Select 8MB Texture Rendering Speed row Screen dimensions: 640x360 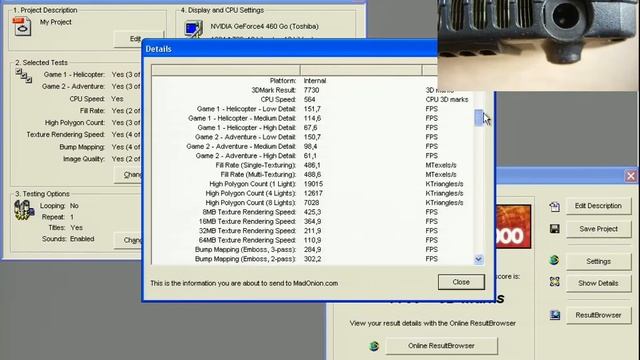coord(312,212)
